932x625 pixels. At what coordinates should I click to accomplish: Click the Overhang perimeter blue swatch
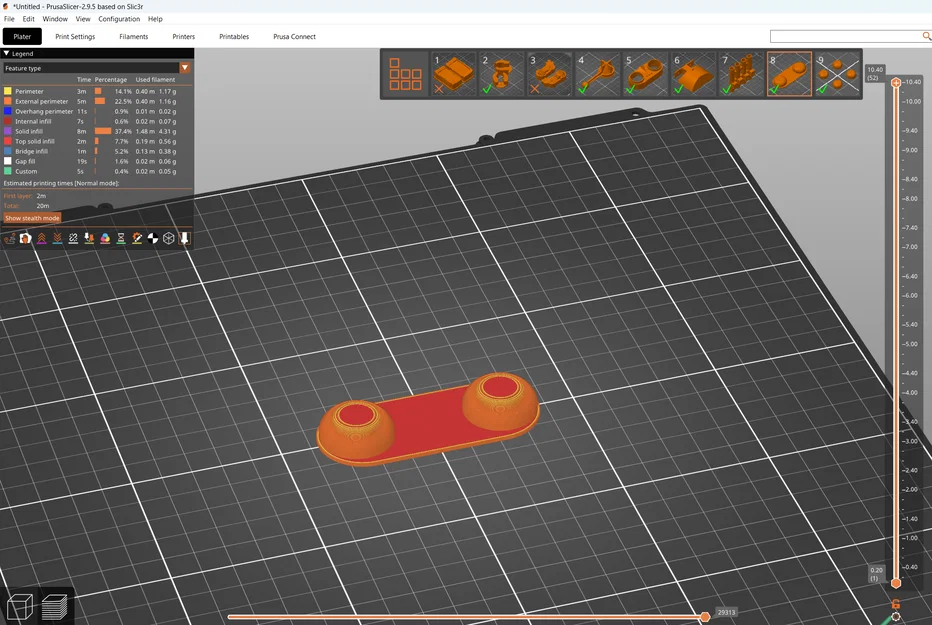[8, 111]
